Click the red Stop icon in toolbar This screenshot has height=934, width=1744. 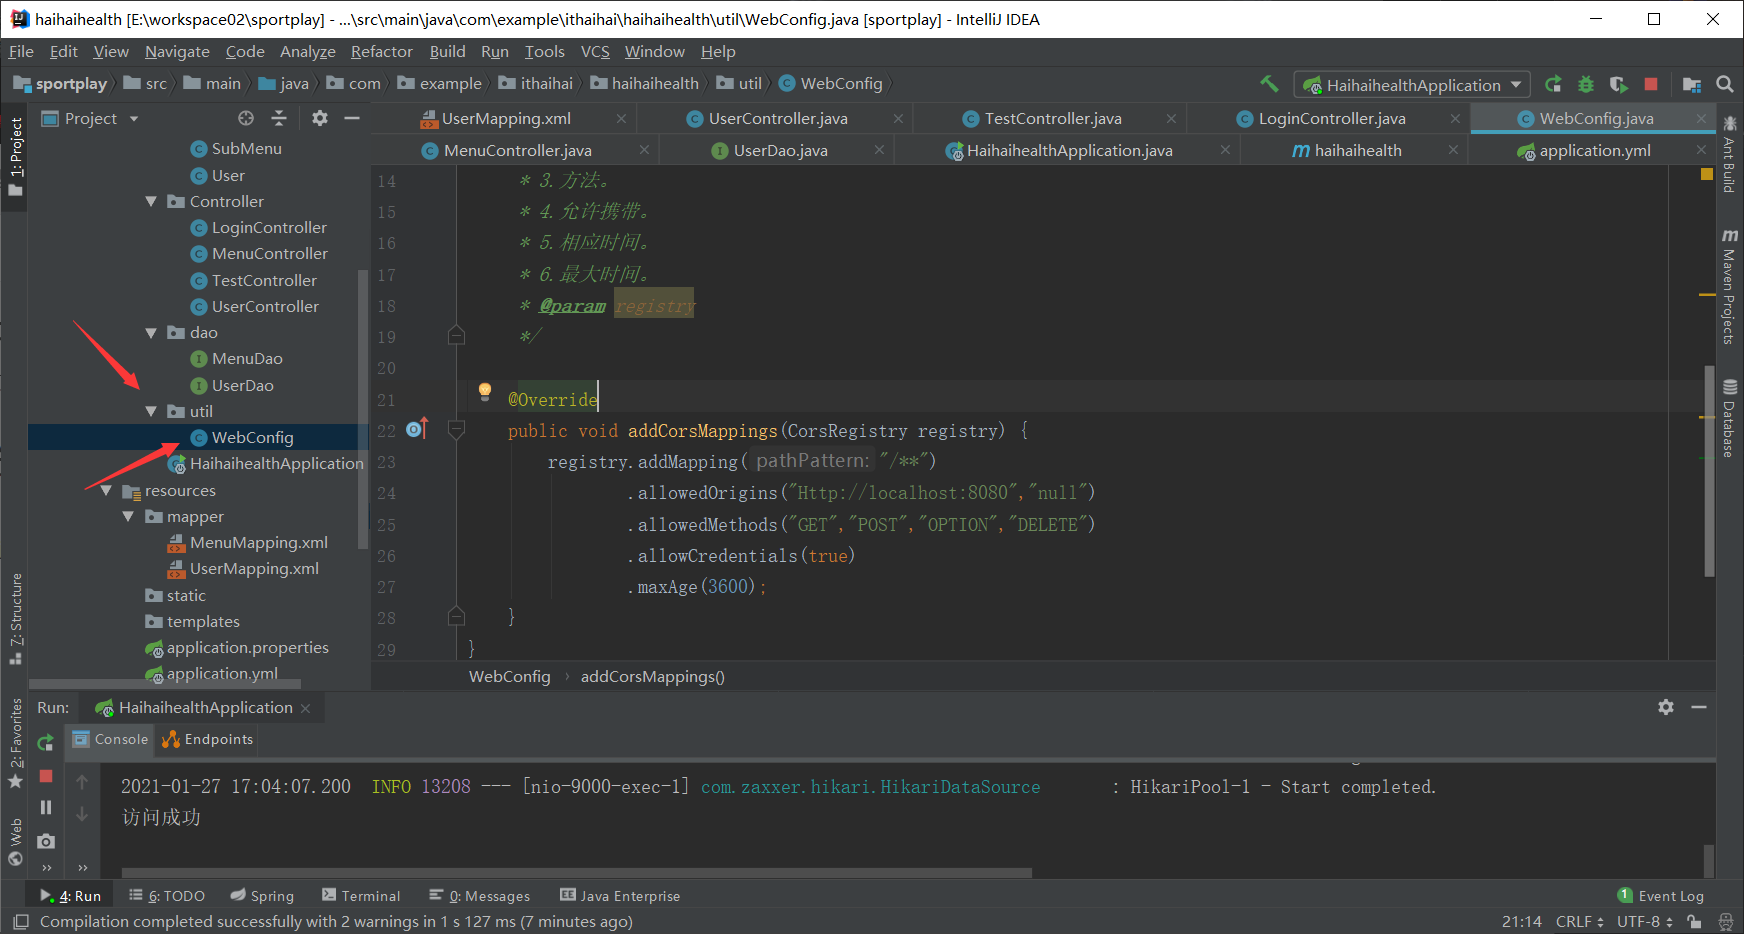[x=1651, y=84]
